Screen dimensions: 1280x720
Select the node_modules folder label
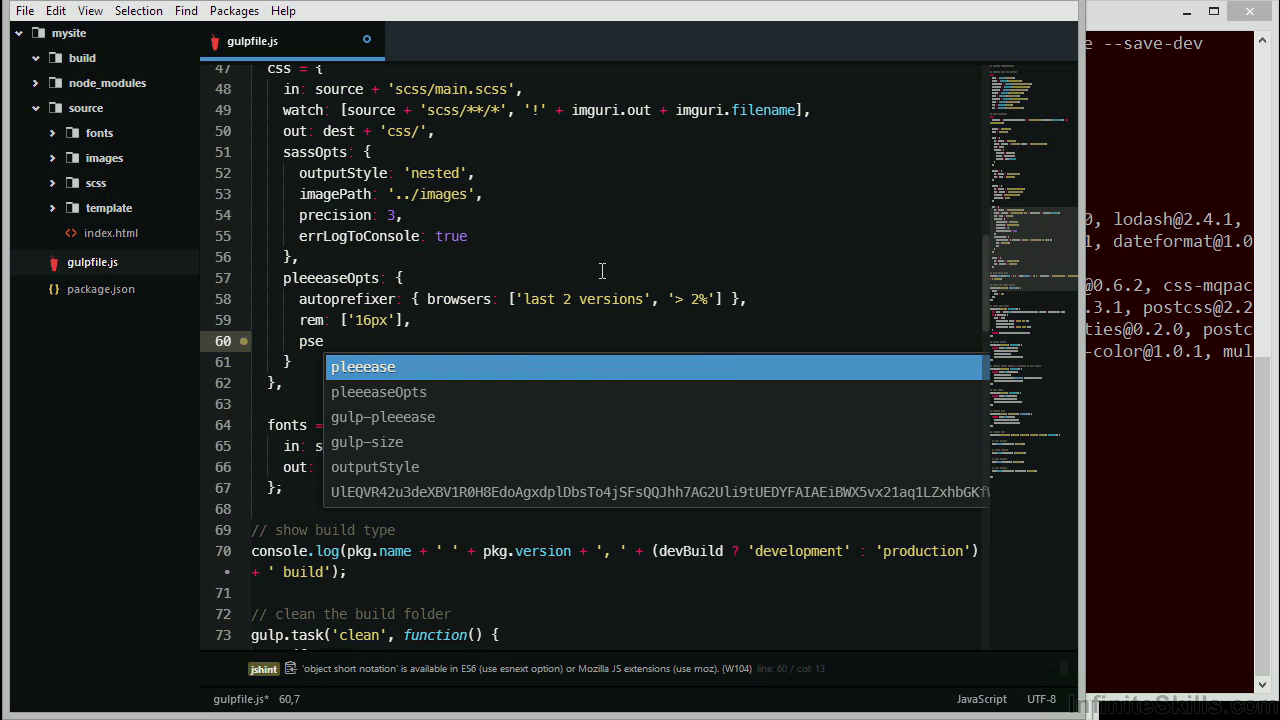click(x=107, y=83)
